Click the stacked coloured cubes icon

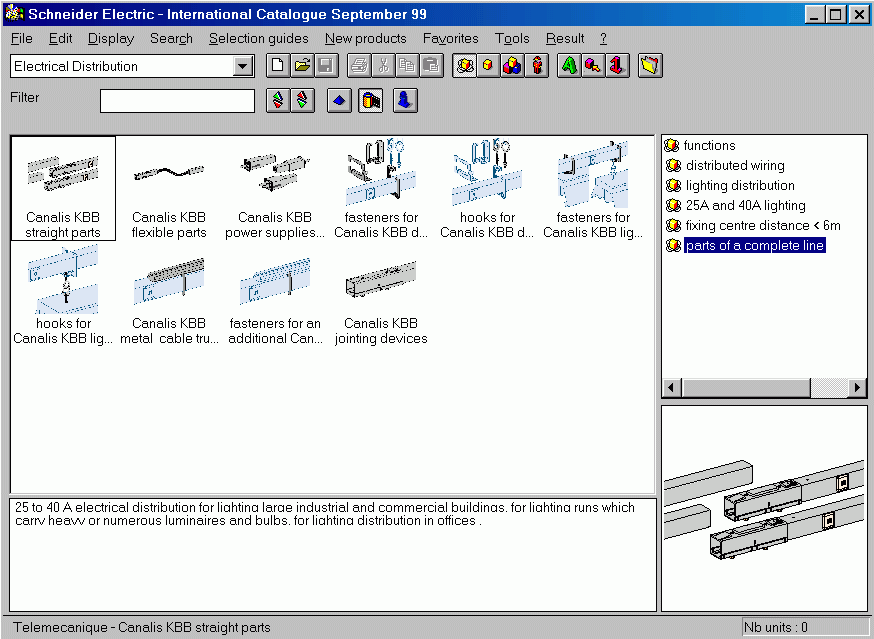(x=512, y=66)
